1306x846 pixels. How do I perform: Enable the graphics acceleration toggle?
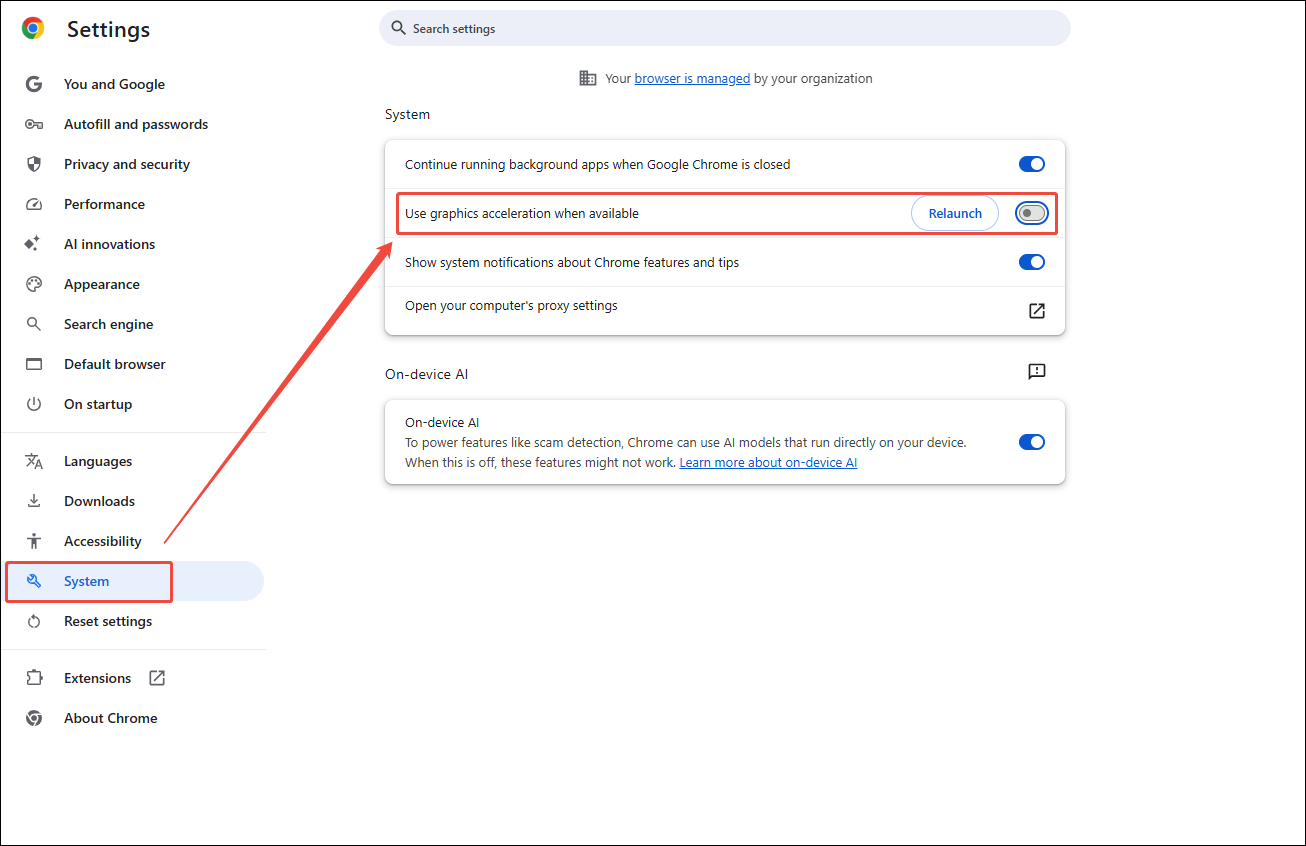click(1032, 213)
